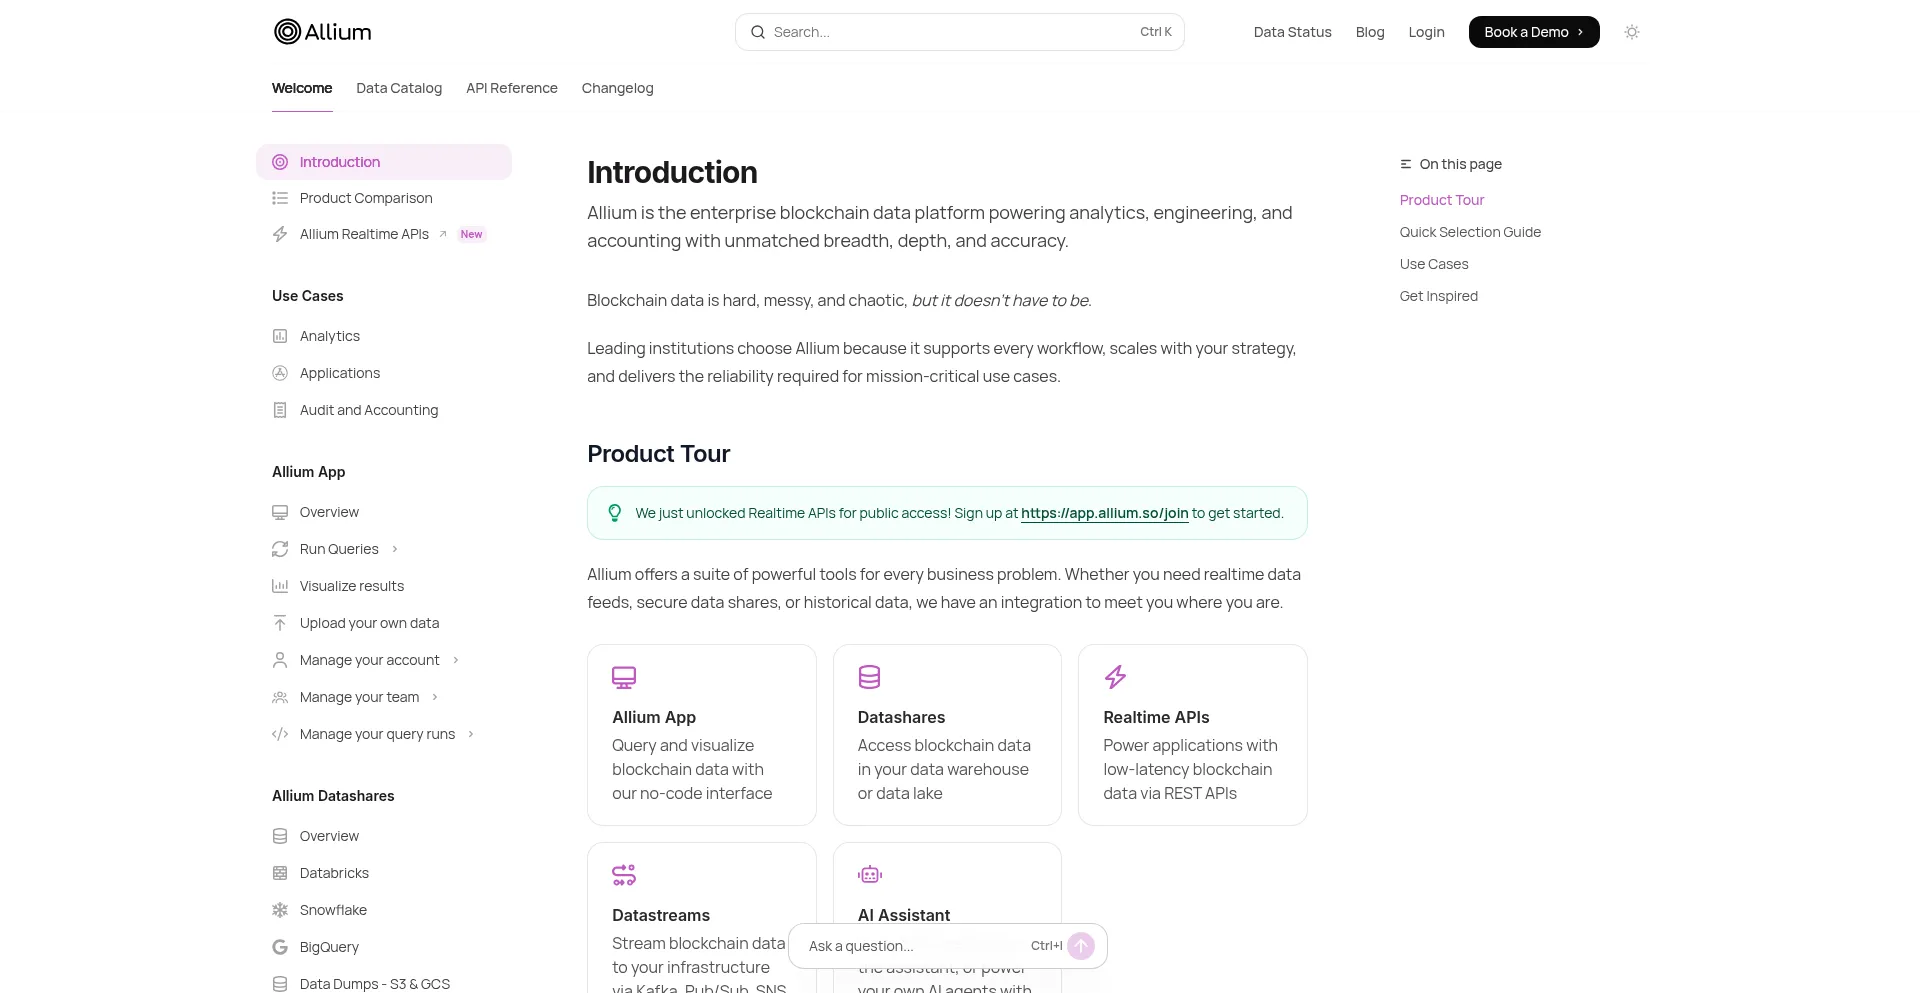Expand the Manage your query runs section

(471, 734)
